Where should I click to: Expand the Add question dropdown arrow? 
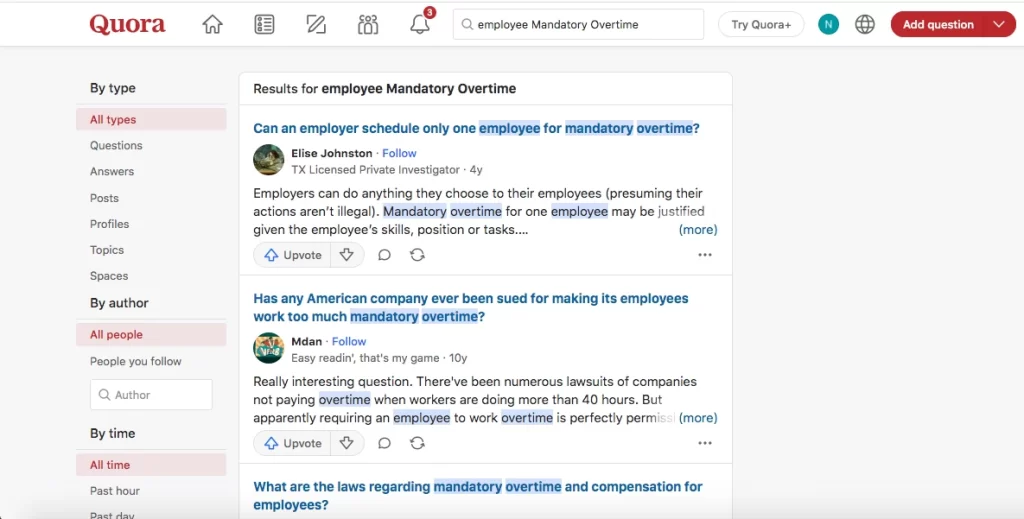tap(999, 25)
